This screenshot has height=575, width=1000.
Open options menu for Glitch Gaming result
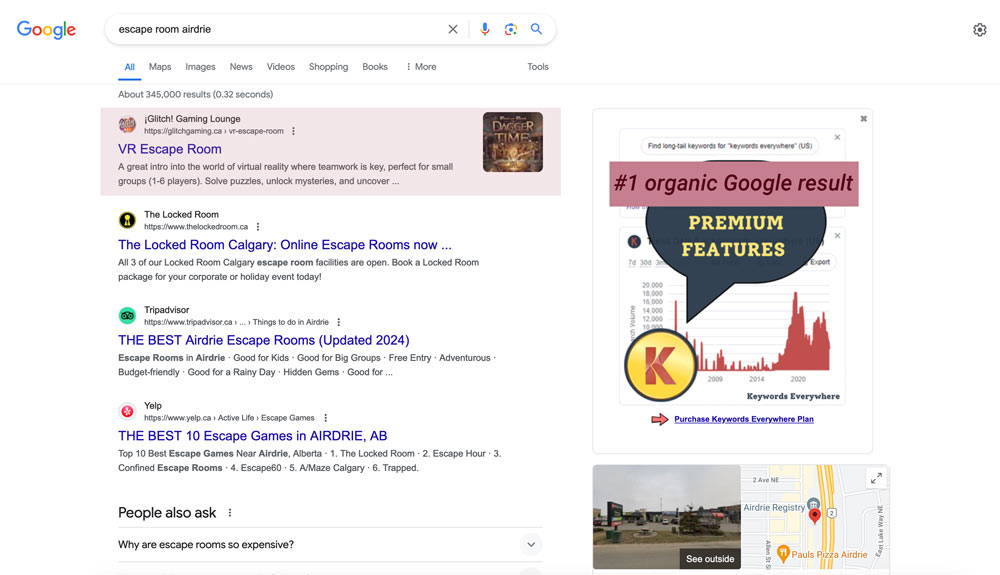click(293, 131)
